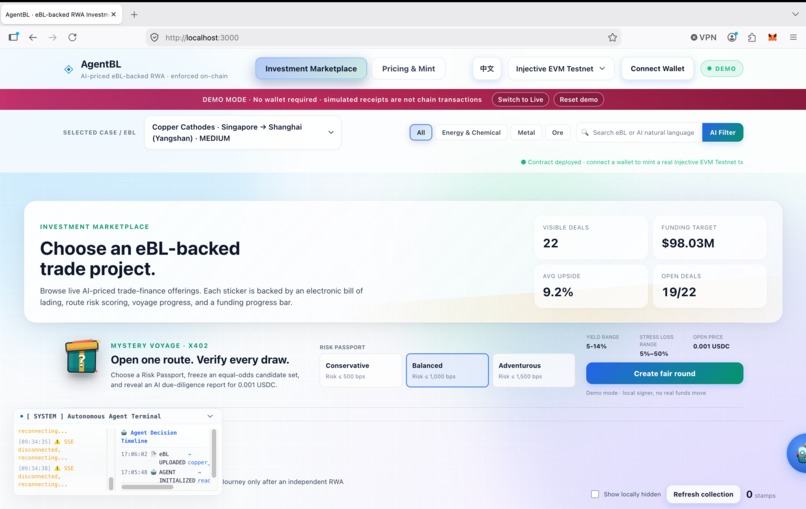
Task: Click the Yield Range 5-14% value
Action: (x=596, y=347)
